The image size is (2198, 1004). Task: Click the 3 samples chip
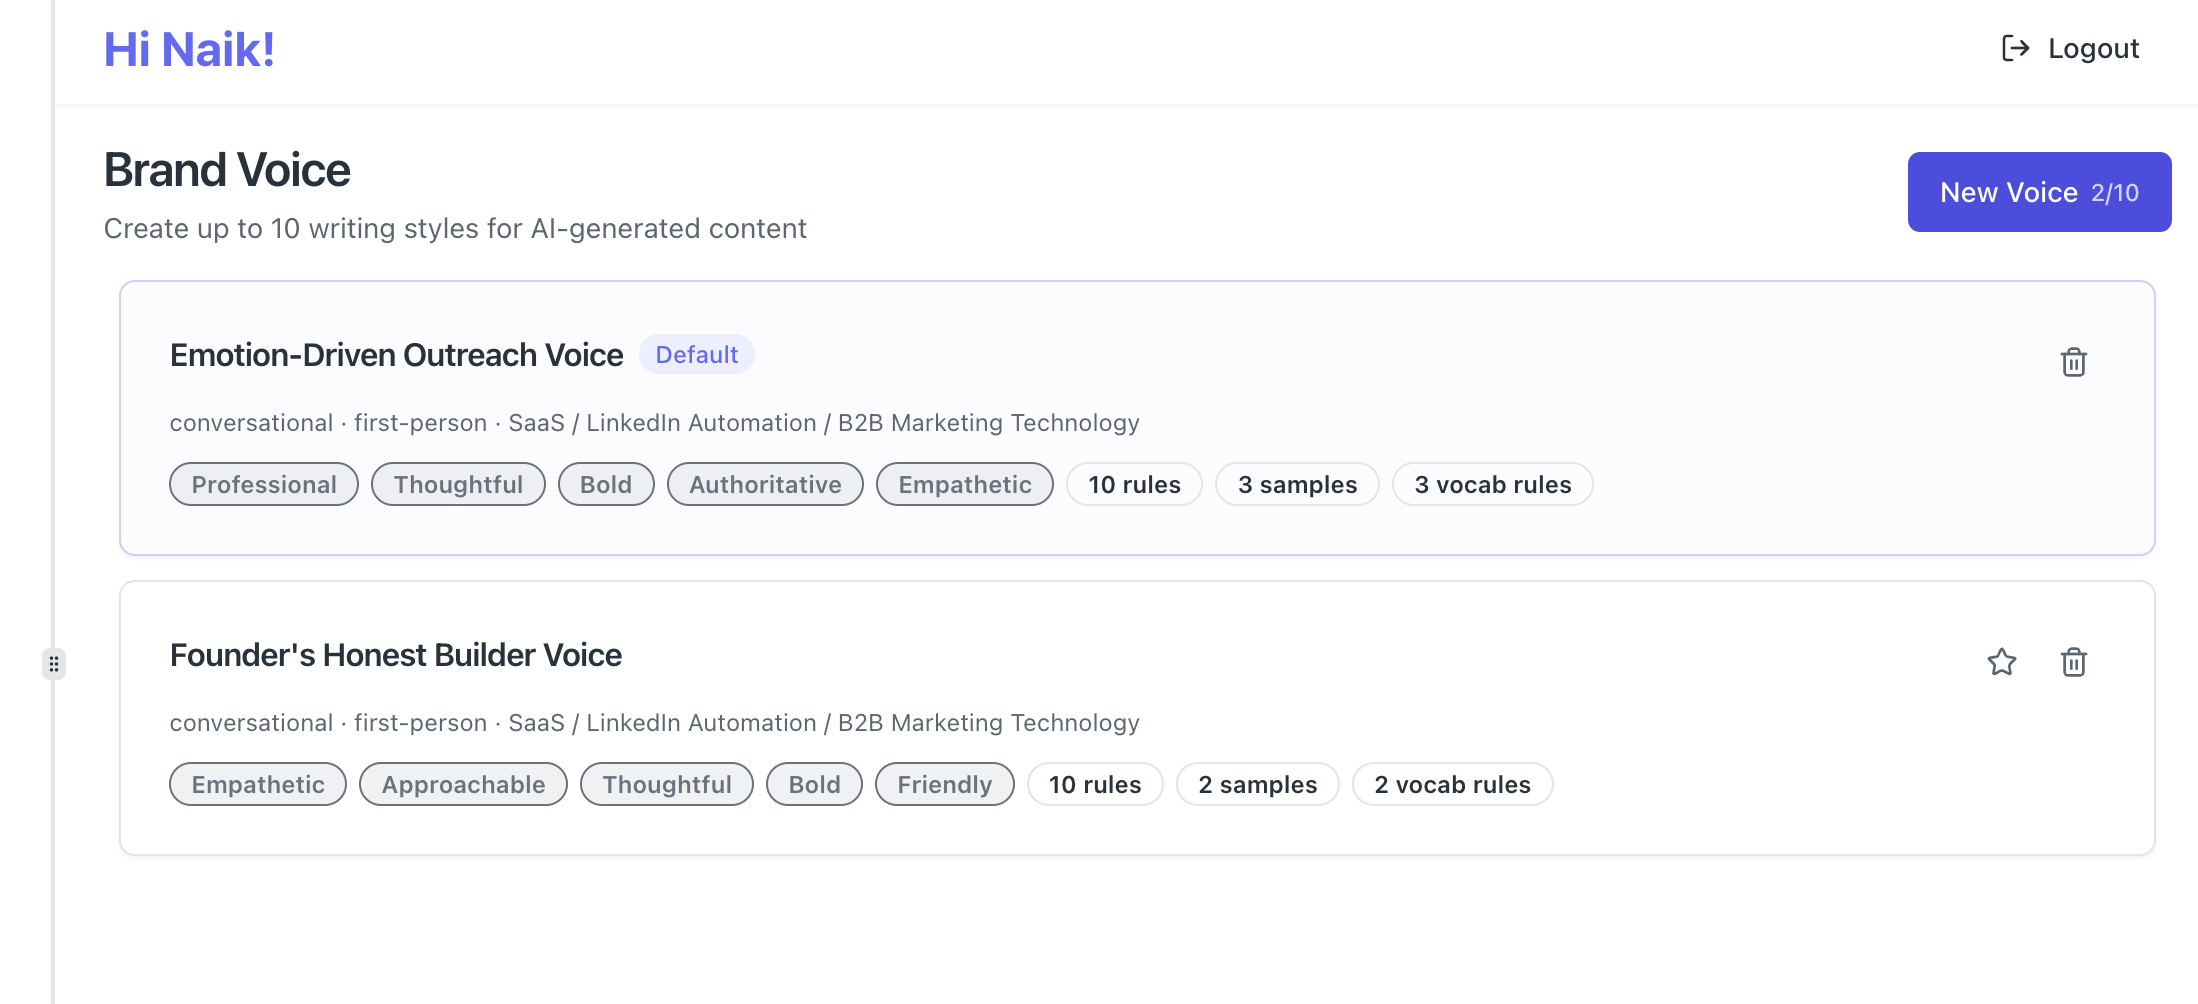(1297, 484)
